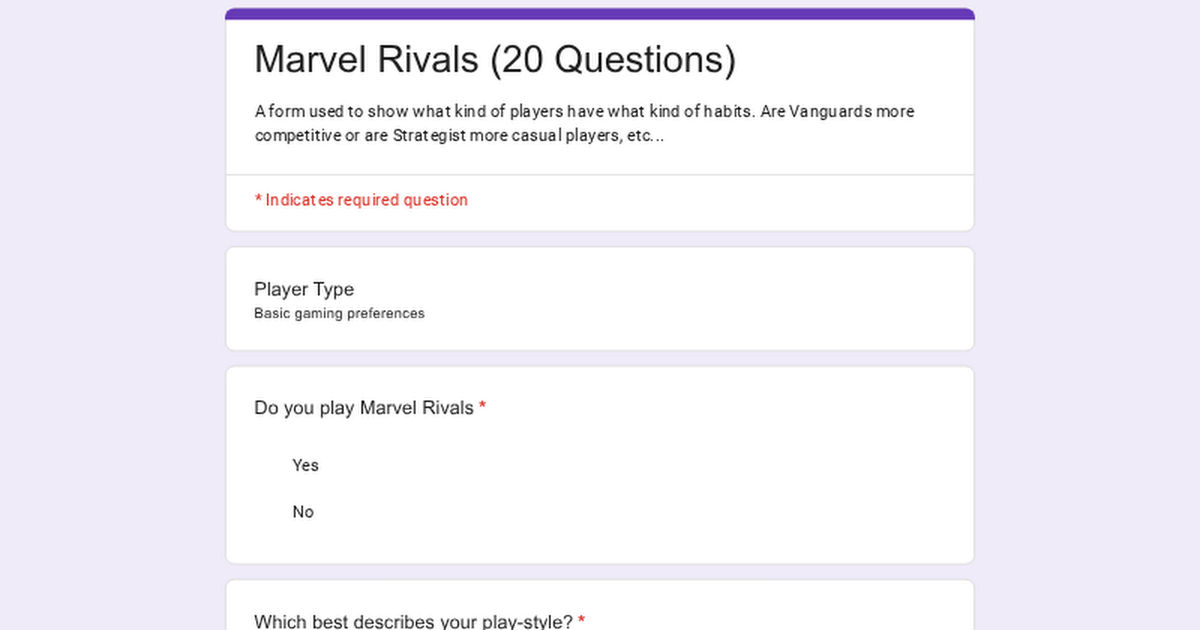Click the "Do you play Marvel Rivals" question text
This screenshot has height=630, width=1200.
click(x=363, y=408)
